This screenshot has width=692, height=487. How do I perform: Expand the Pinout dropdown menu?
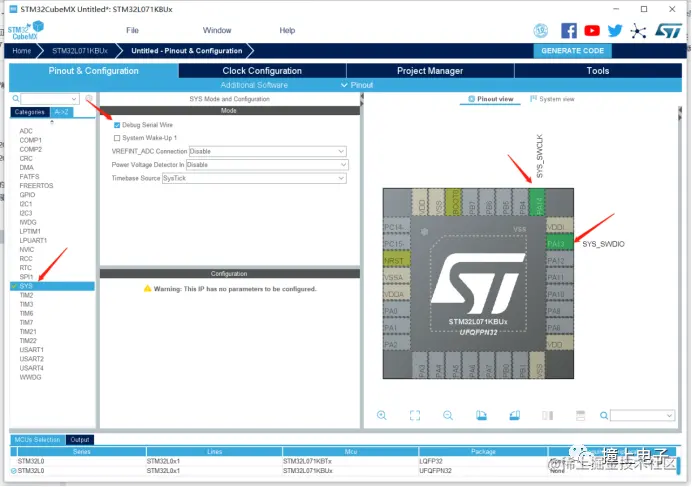pos(357,85)
